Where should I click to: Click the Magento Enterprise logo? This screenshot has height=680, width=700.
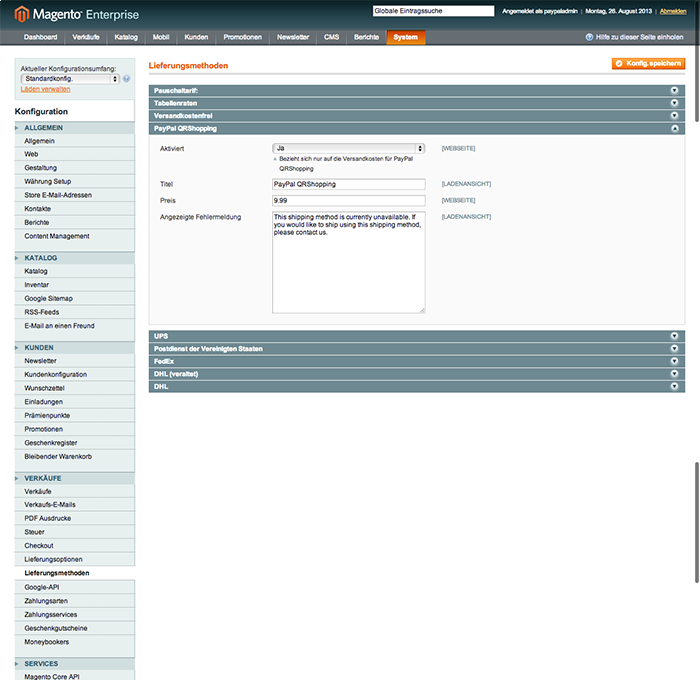(x=76, y=14)
